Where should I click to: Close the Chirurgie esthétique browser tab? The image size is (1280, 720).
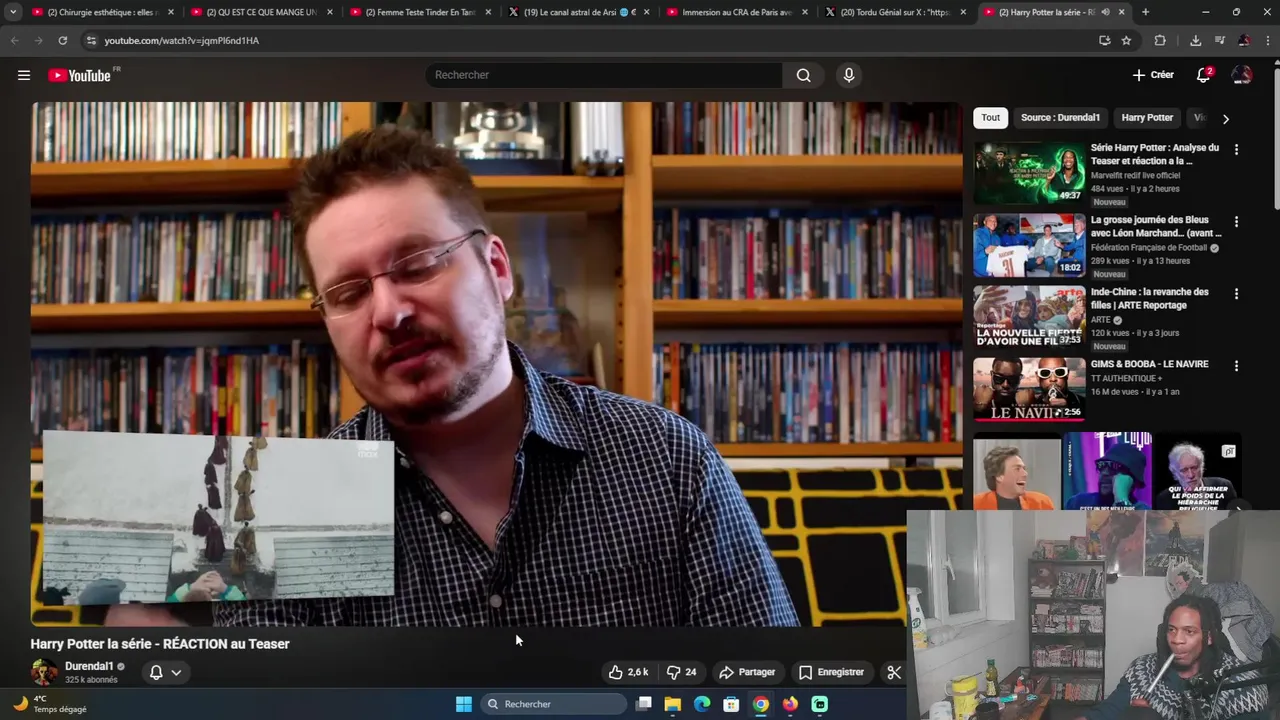click(171, 12)
